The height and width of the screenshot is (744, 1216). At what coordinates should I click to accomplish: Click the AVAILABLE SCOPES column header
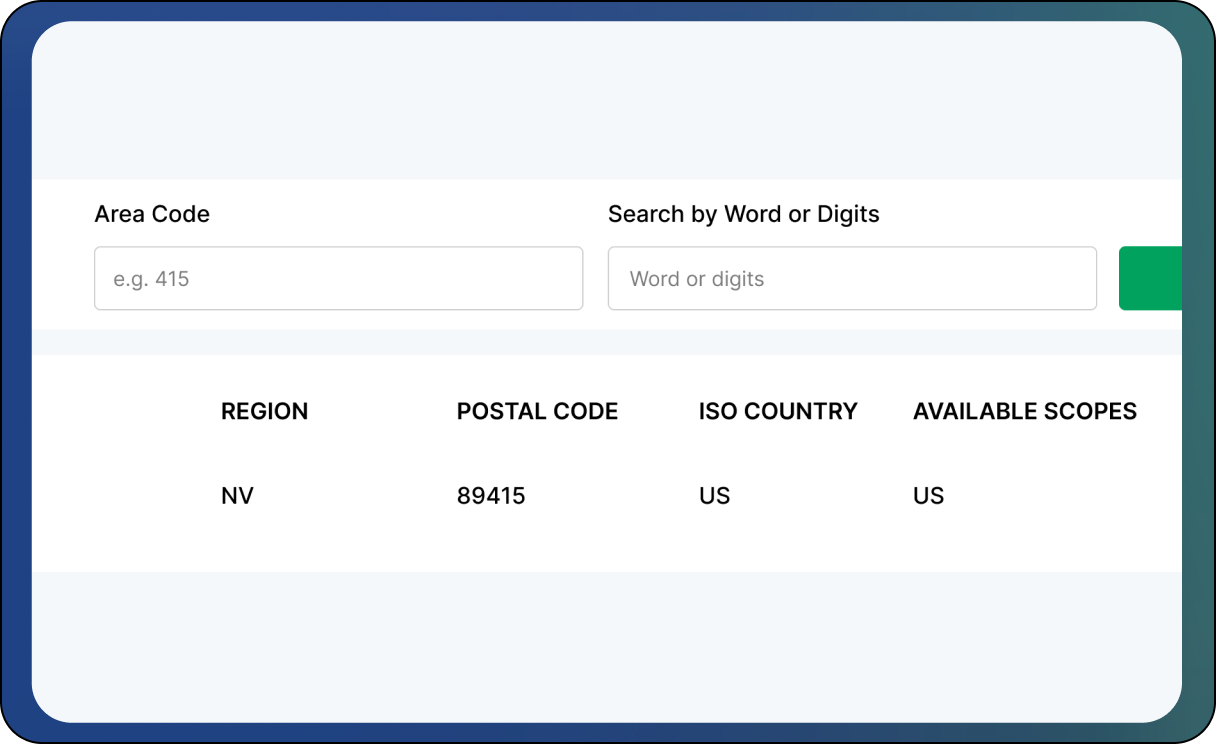pyautogui.click(x=1024, y=411)
